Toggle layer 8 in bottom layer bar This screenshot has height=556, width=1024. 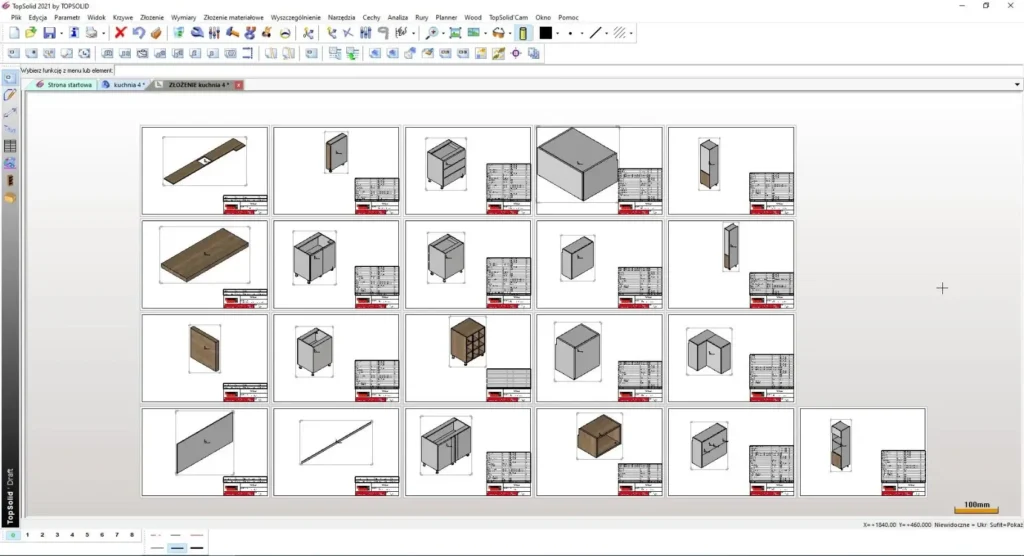pyautogui.click(x=132, y=535)
